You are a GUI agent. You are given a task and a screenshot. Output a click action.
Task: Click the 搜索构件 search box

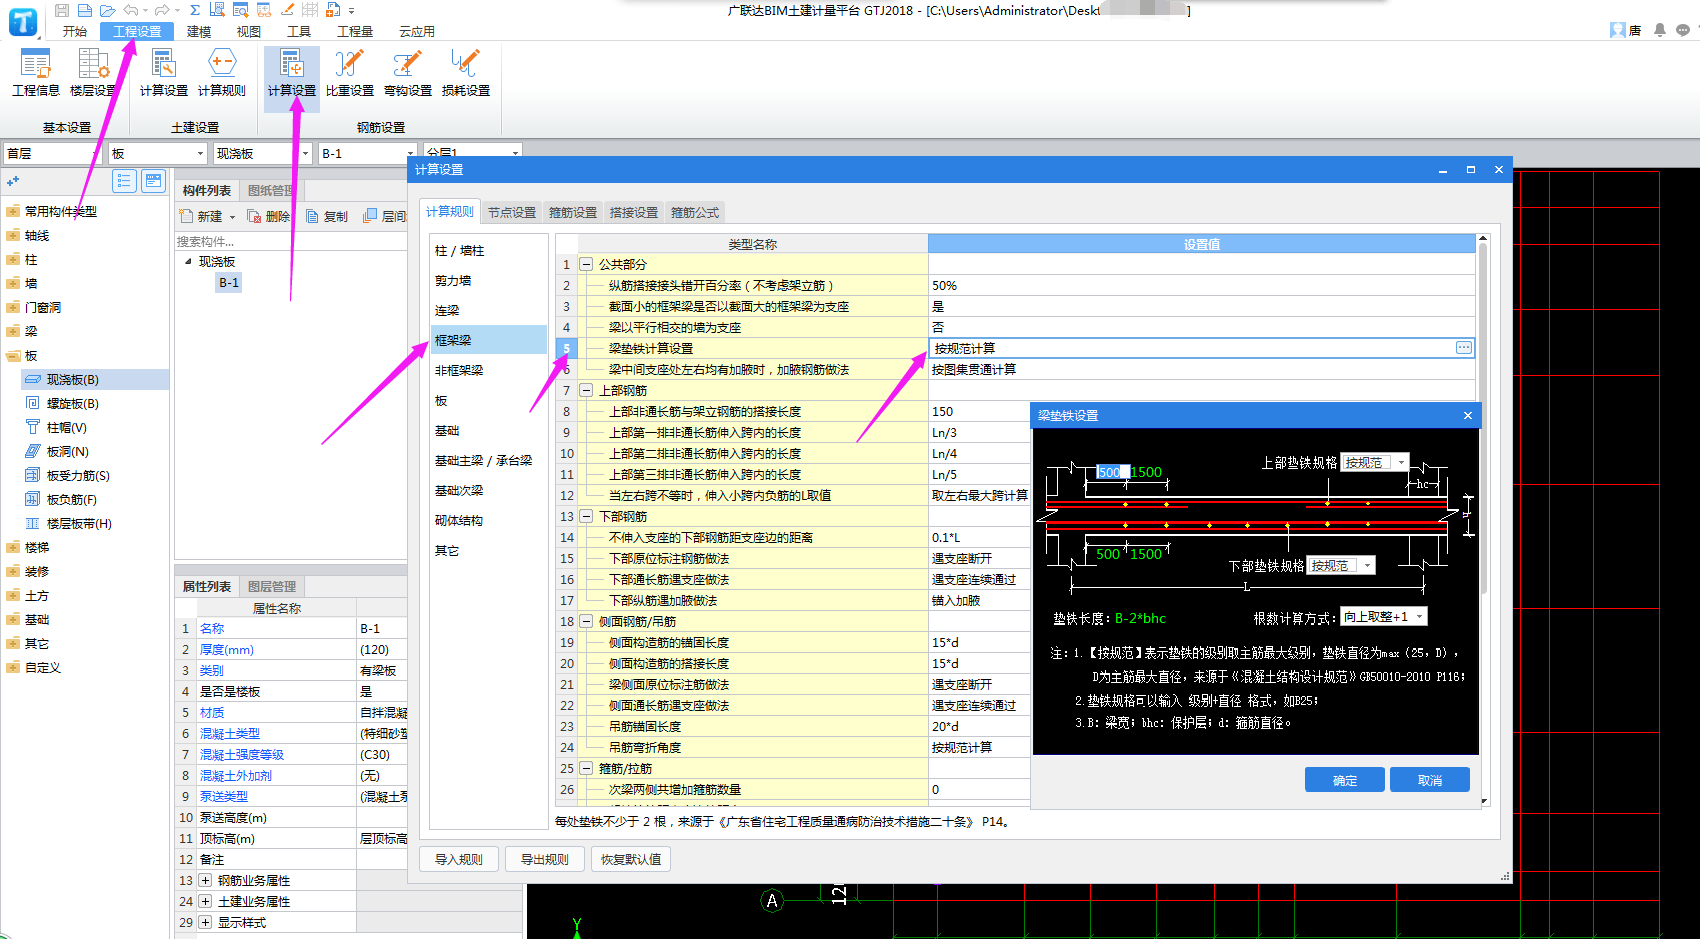[x=290, y=241]
